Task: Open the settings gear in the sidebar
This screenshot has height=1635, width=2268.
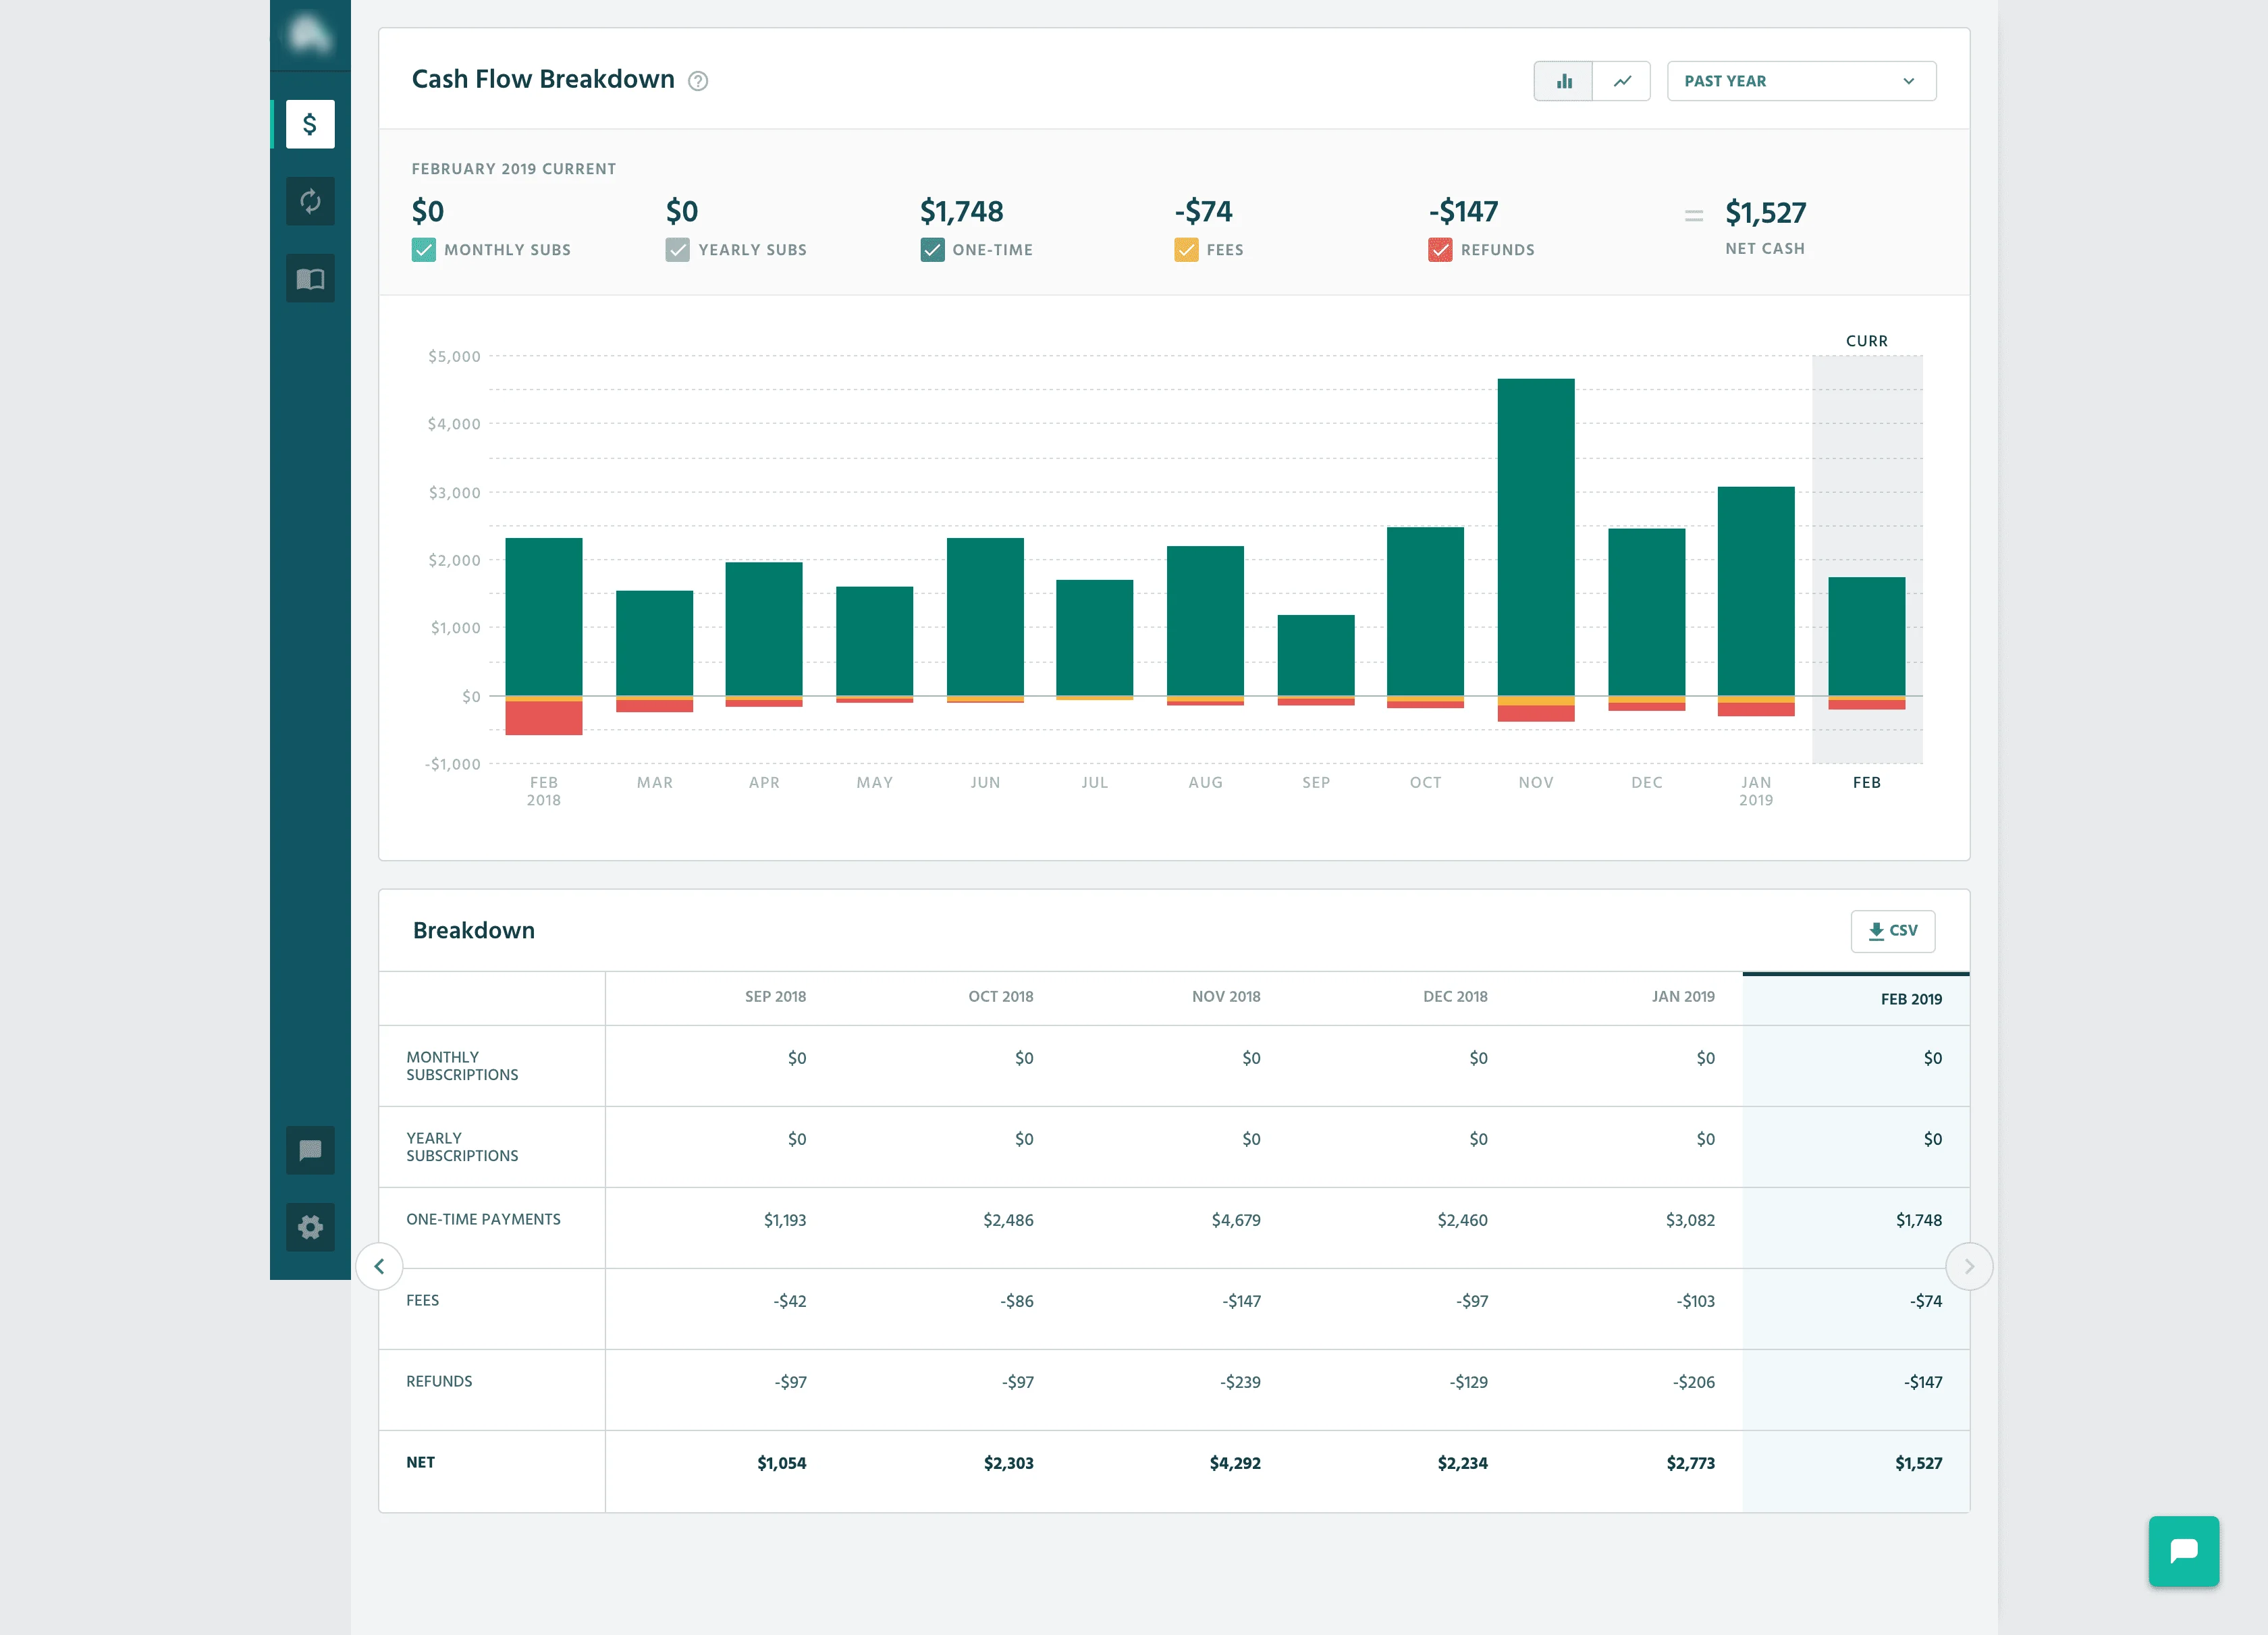Action: pyautogui.click(x=310, y=1227)
